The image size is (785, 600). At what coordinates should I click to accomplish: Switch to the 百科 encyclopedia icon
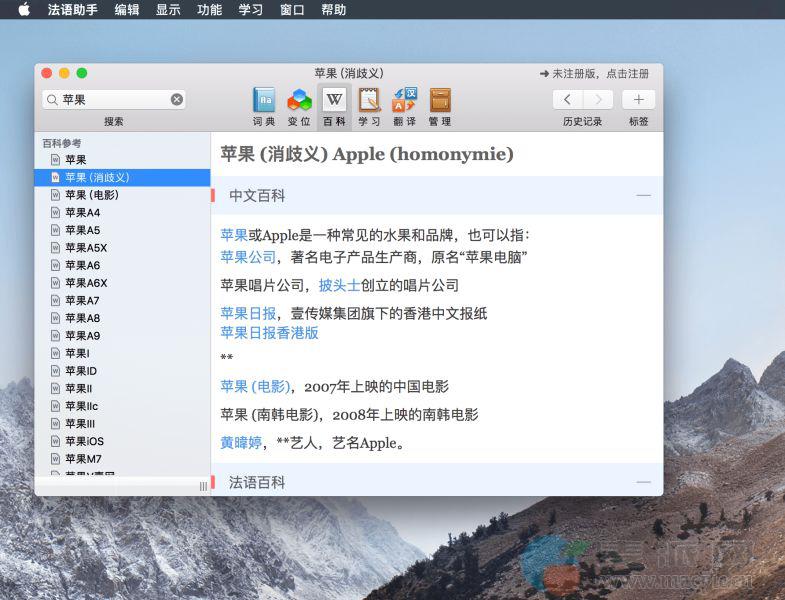click(x=334, y=101)
